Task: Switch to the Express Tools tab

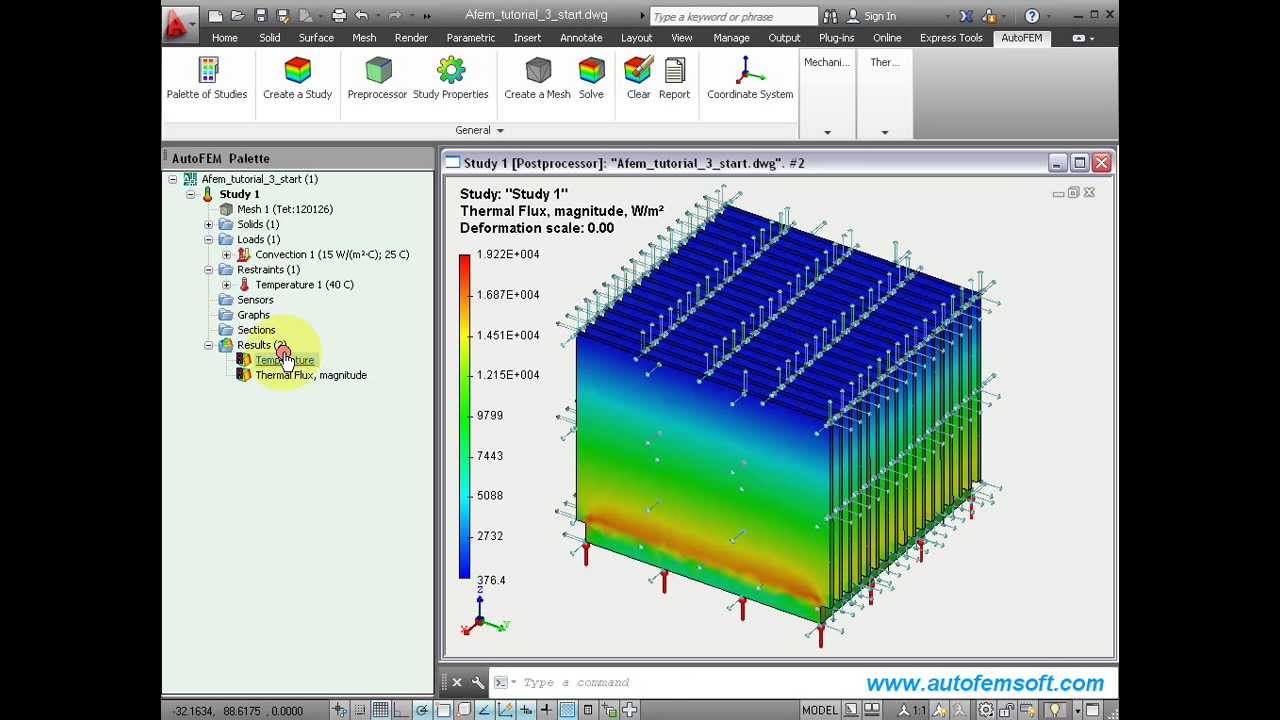Action: pyautogui.click(x=951, y=38)
